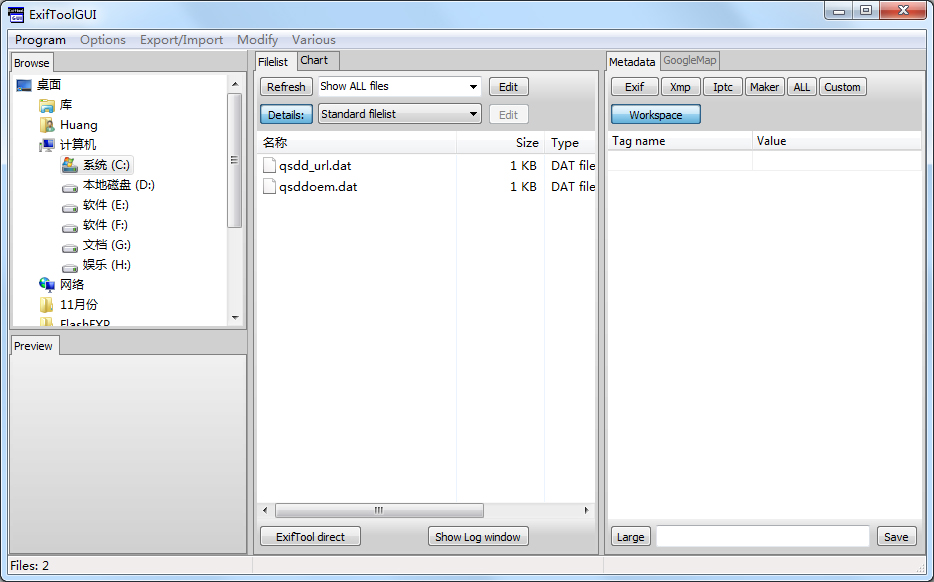Click the 库 libraries icon
The height and width of the screenshot is (582, 934).
(47, 105)
